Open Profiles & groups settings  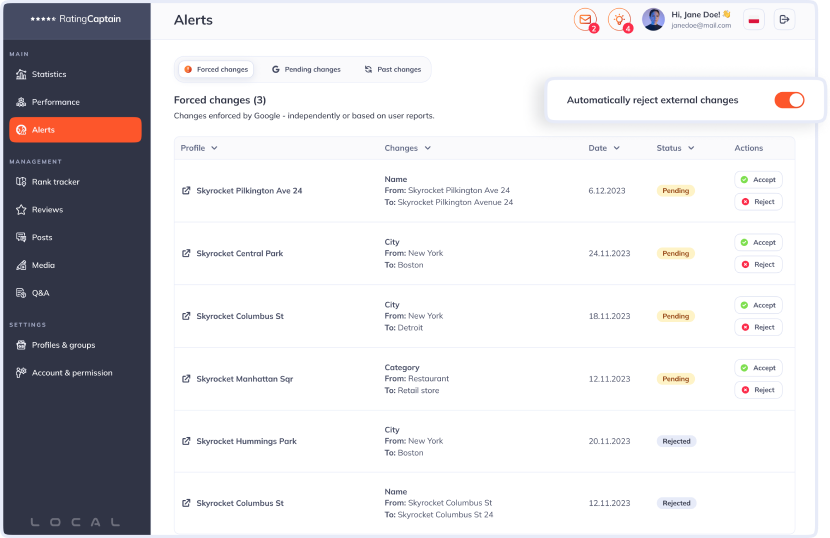click(63, 345)
